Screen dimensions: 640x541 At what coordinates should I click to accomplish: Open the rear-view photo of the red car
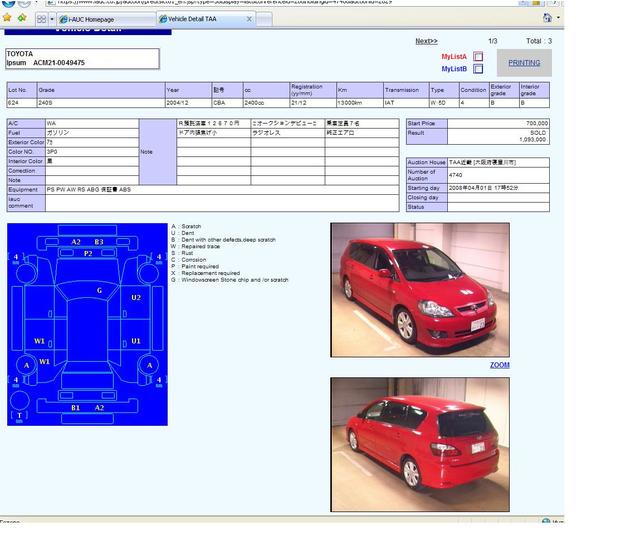(x=420, y=444)
